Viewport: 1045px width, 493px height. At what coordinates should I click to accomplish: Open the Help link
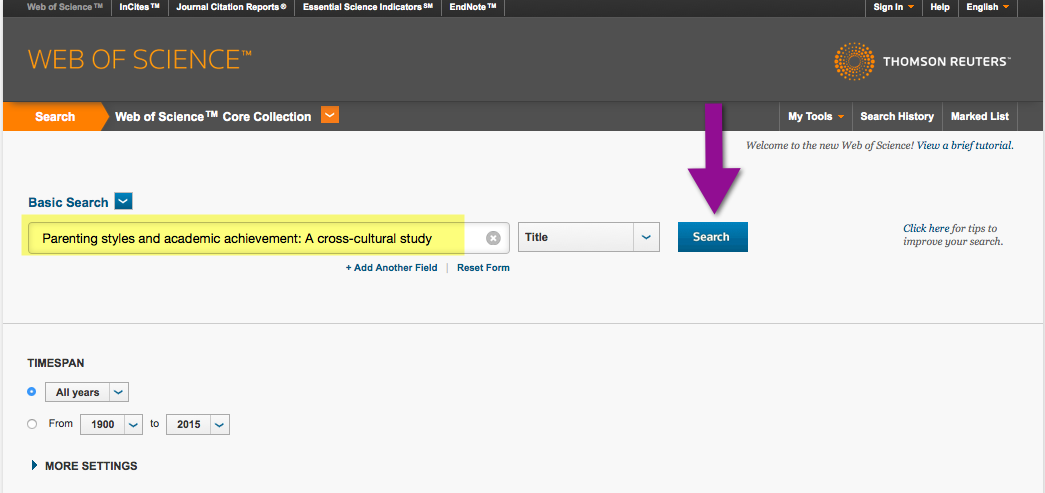pyautogui.click(x=940, y=7)
